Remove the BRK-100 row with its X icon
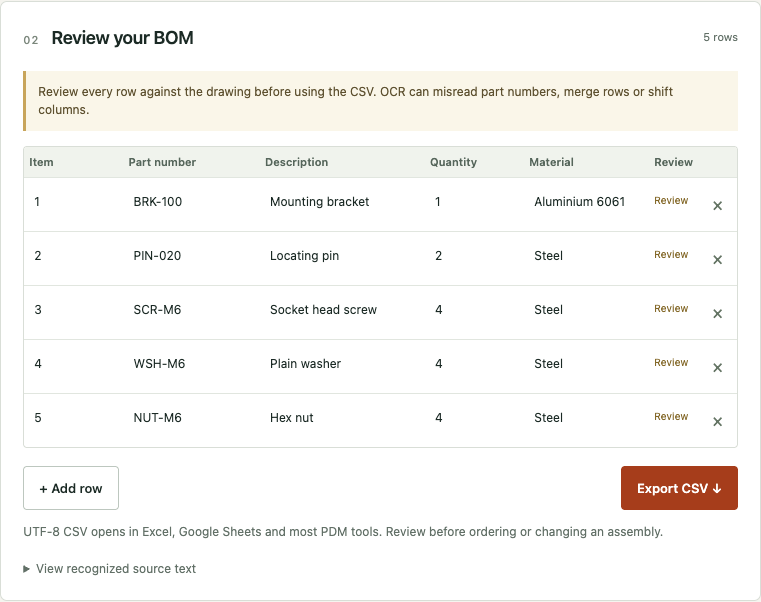The image size is (761, 602). pyautogui.click(x=717, y=206)
